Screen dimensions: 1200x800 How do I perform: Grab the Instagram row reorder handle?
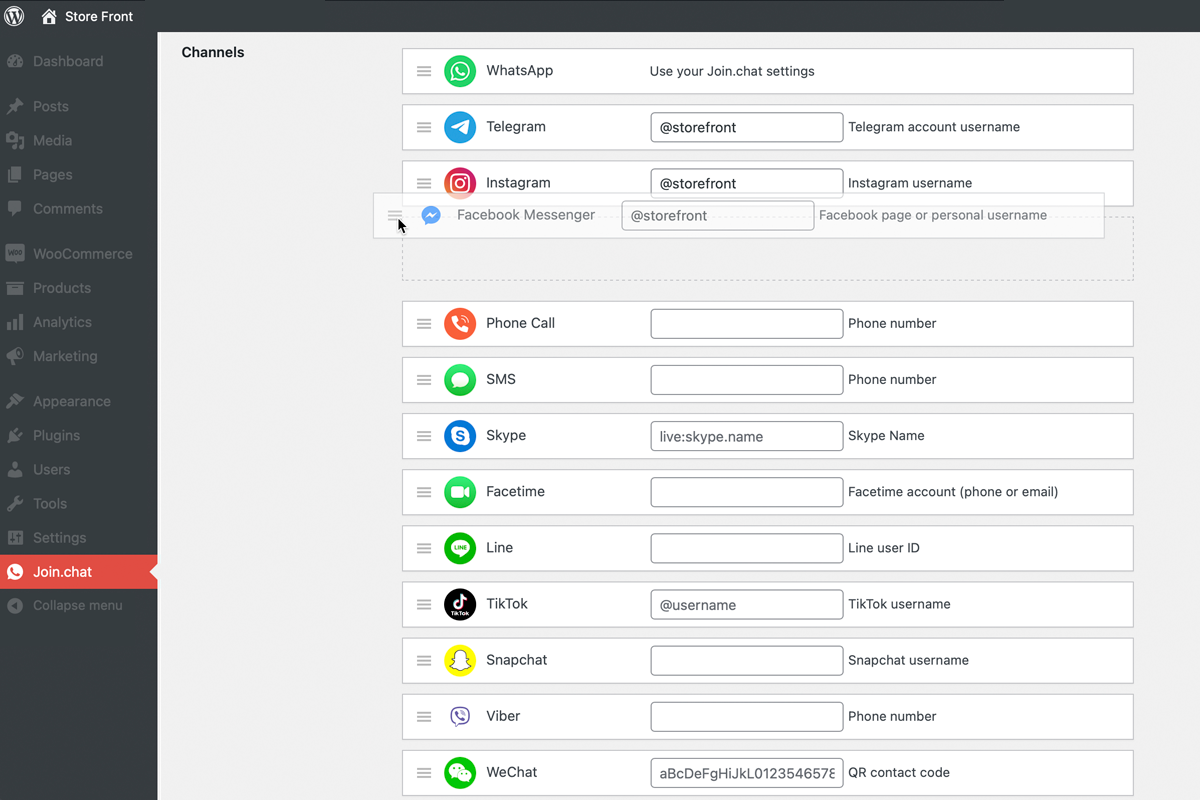click(x=424, y=183)
